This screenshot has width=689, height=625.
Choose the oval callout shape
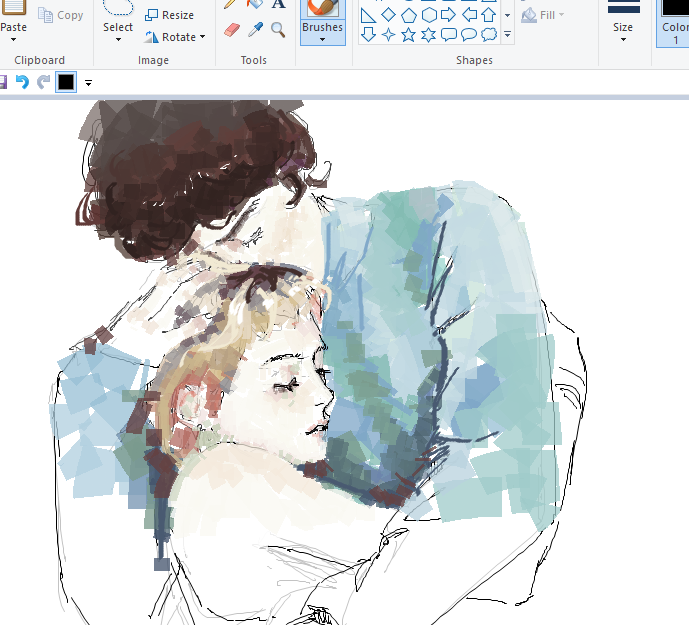pos(469,35)
